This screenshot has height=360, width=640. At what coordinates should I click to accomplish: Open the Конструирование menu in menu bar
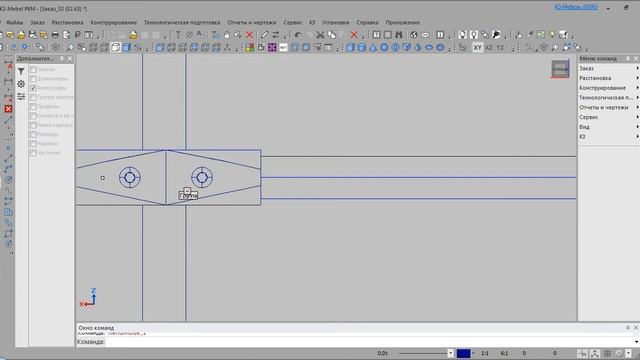(114, 22)
